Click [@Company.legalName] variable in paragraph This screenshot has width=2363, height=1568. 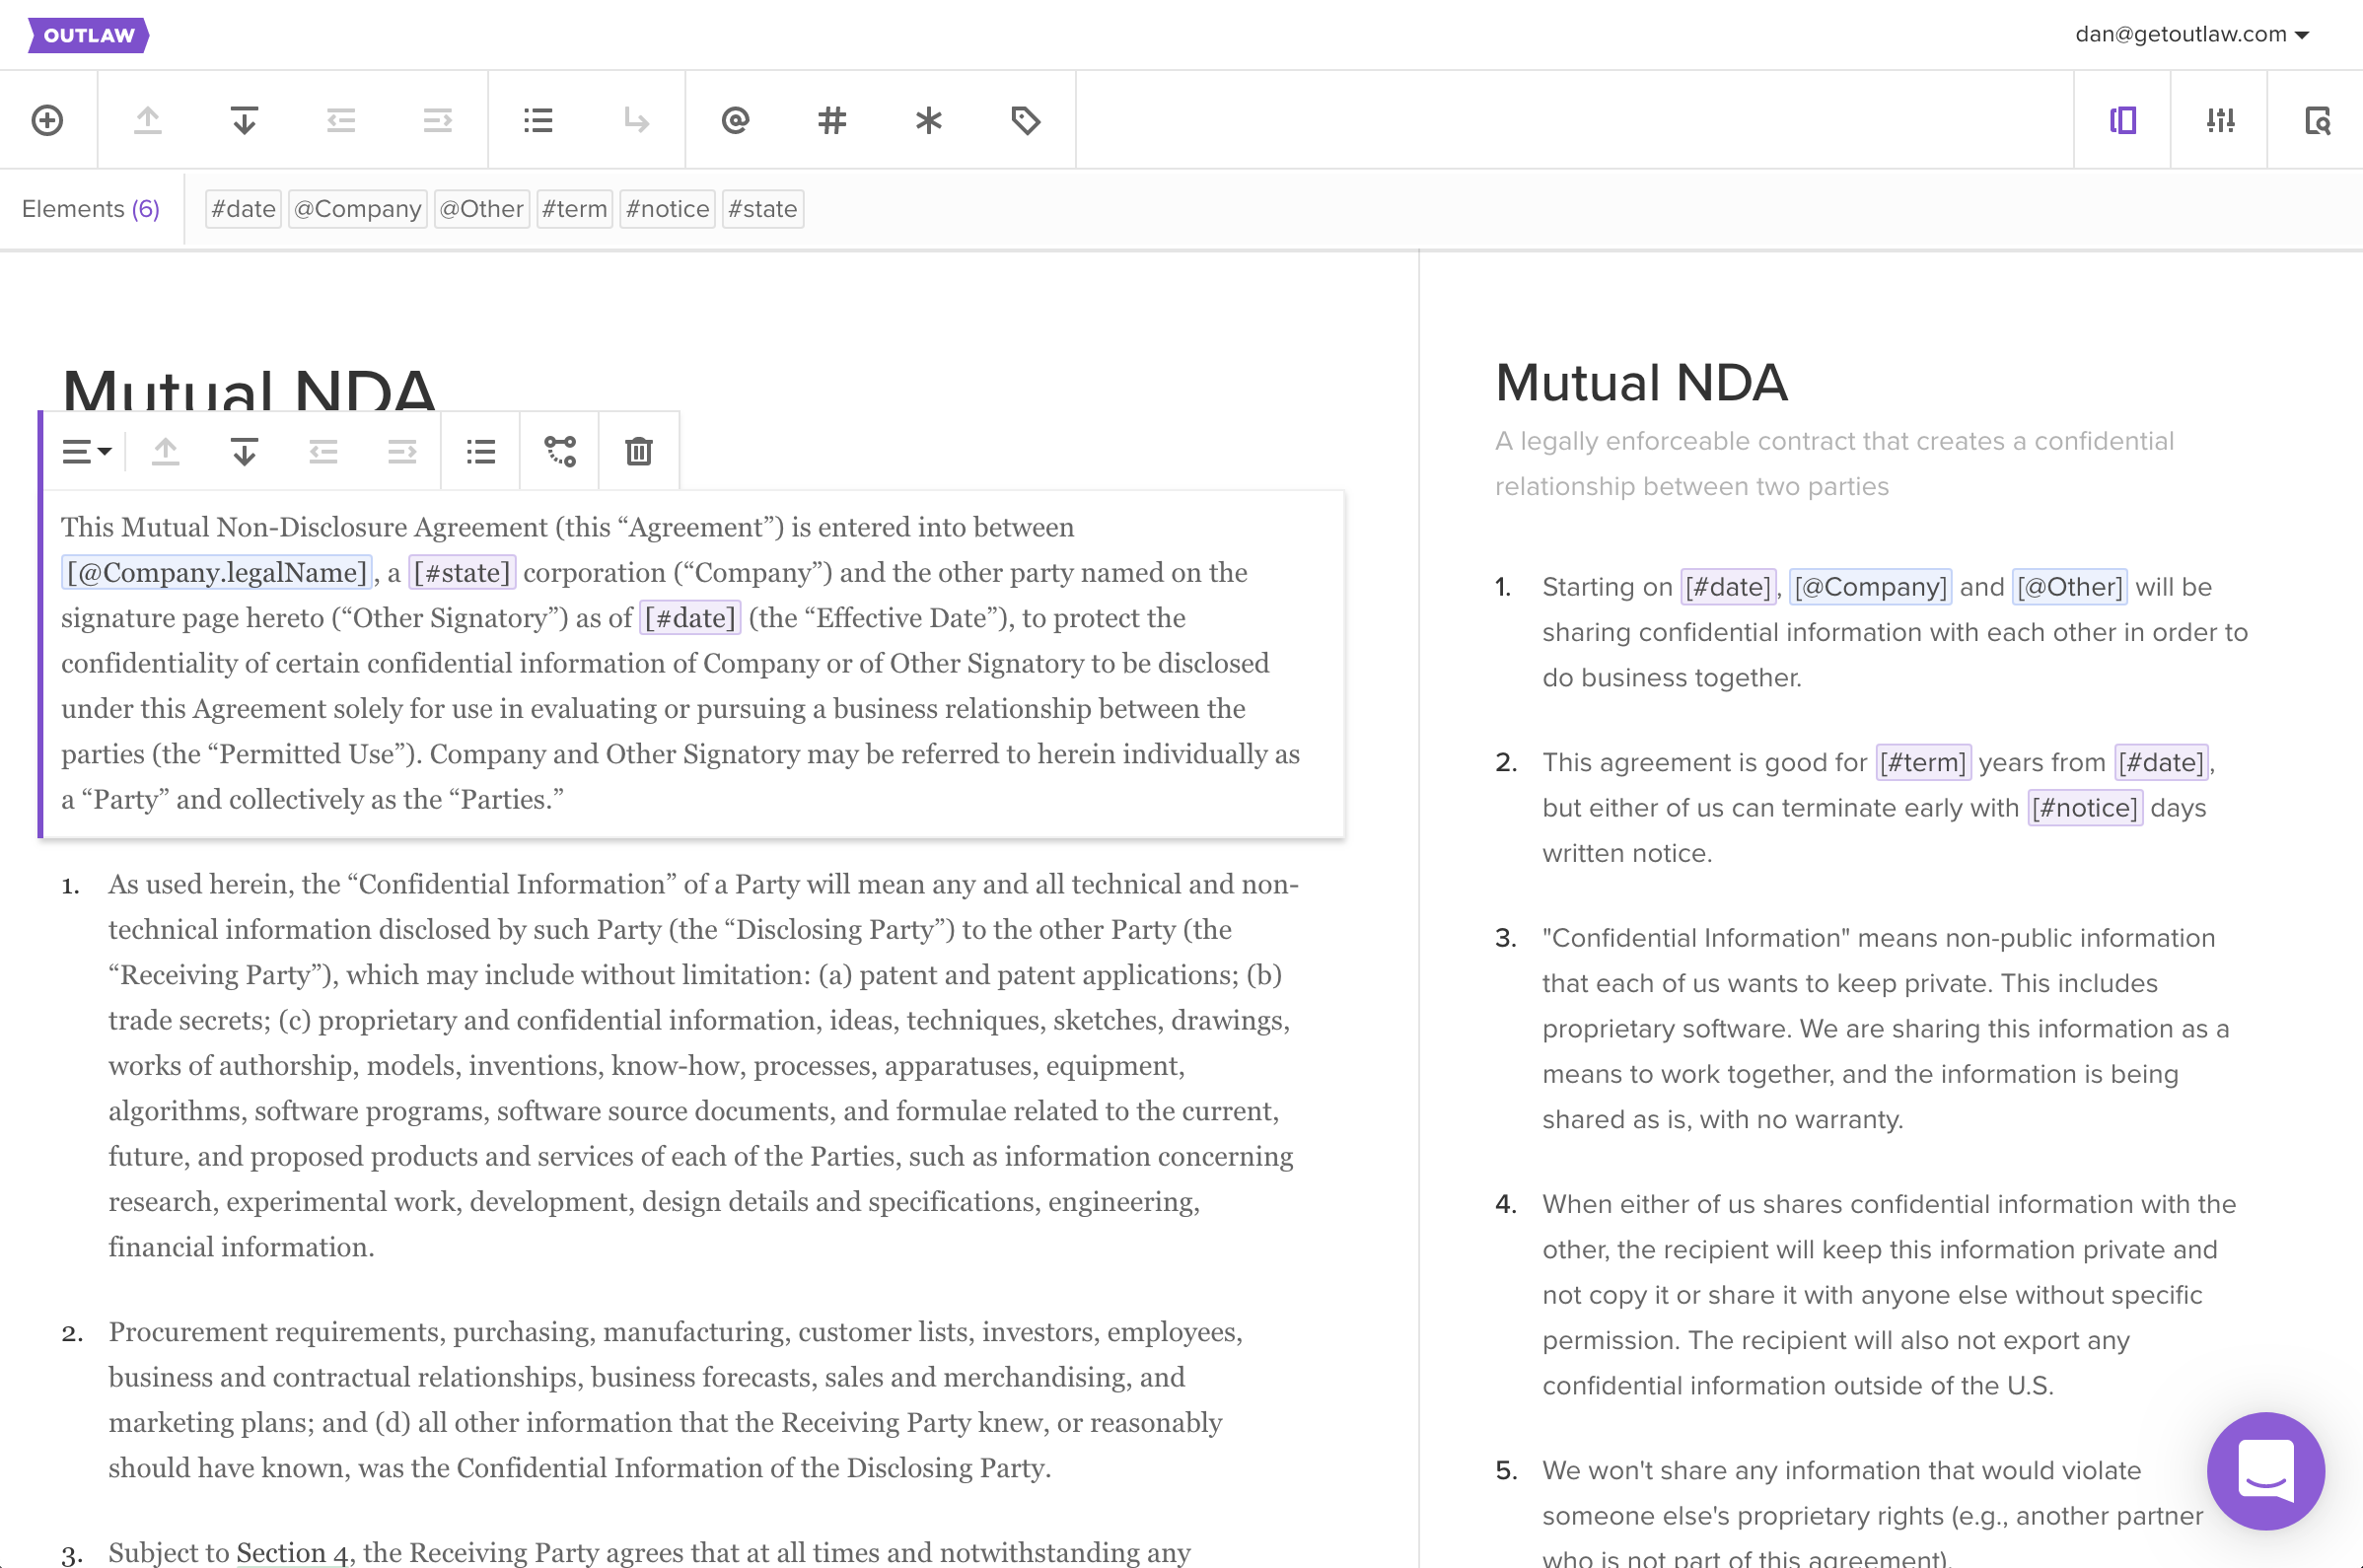217,572
